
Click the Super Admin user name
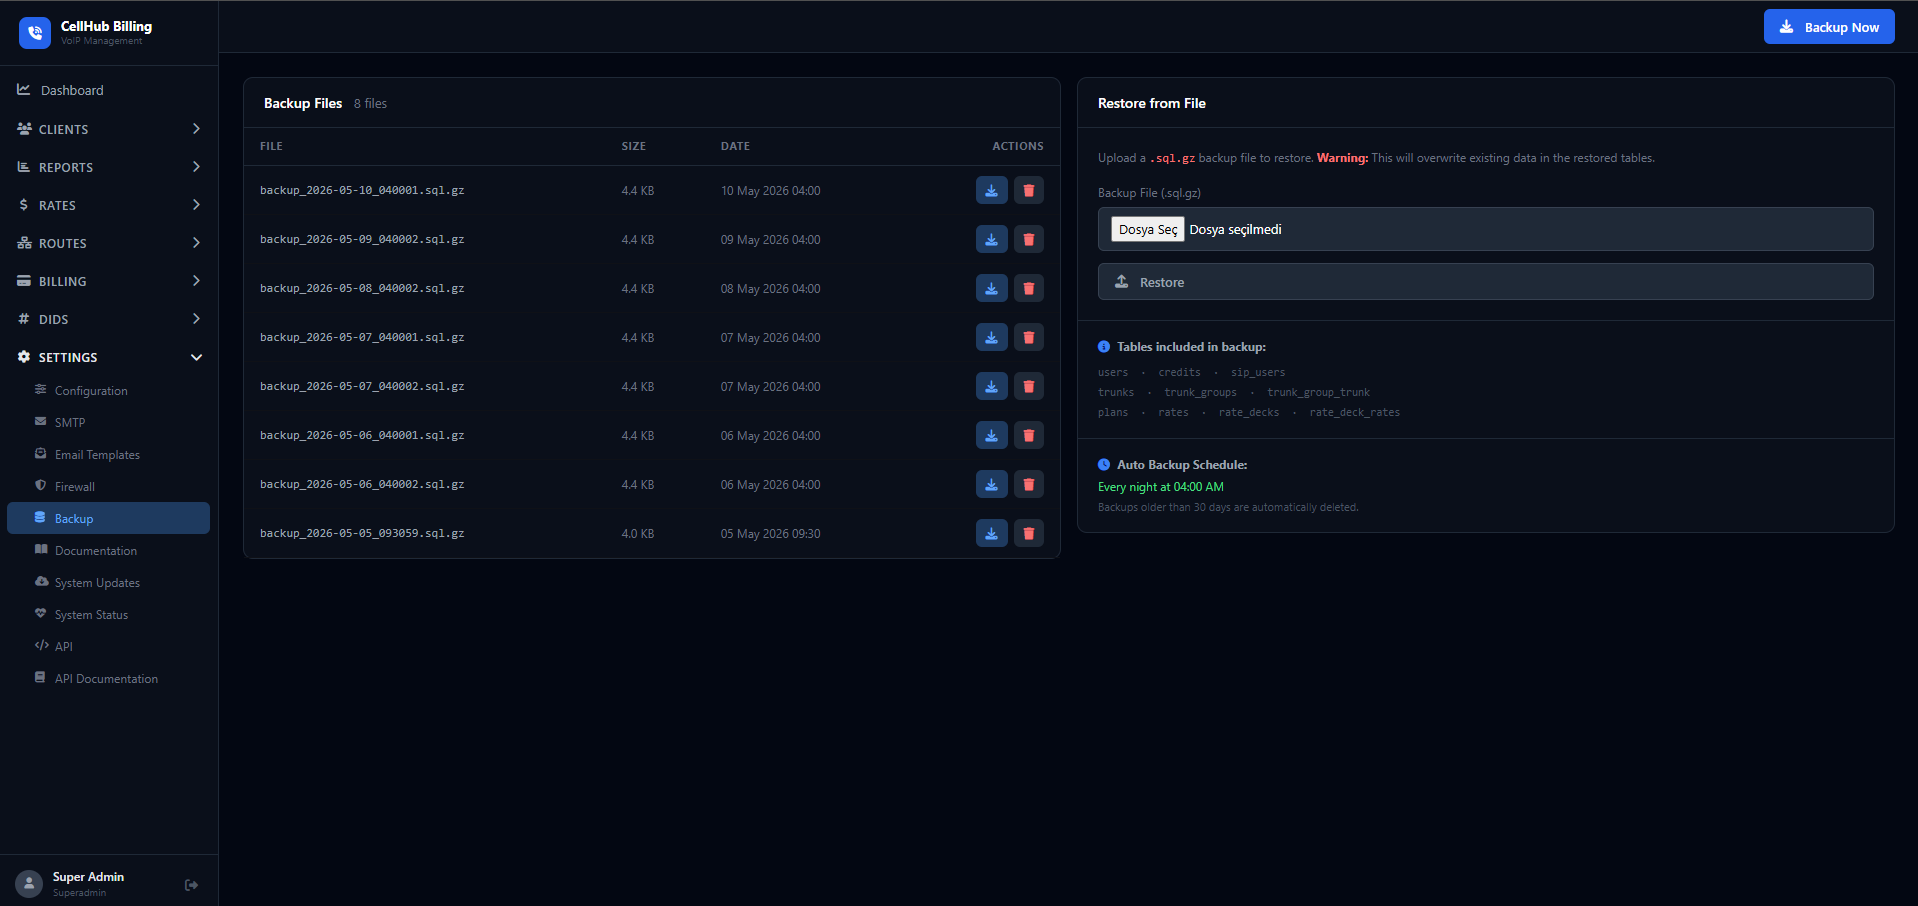coord(88,877)
